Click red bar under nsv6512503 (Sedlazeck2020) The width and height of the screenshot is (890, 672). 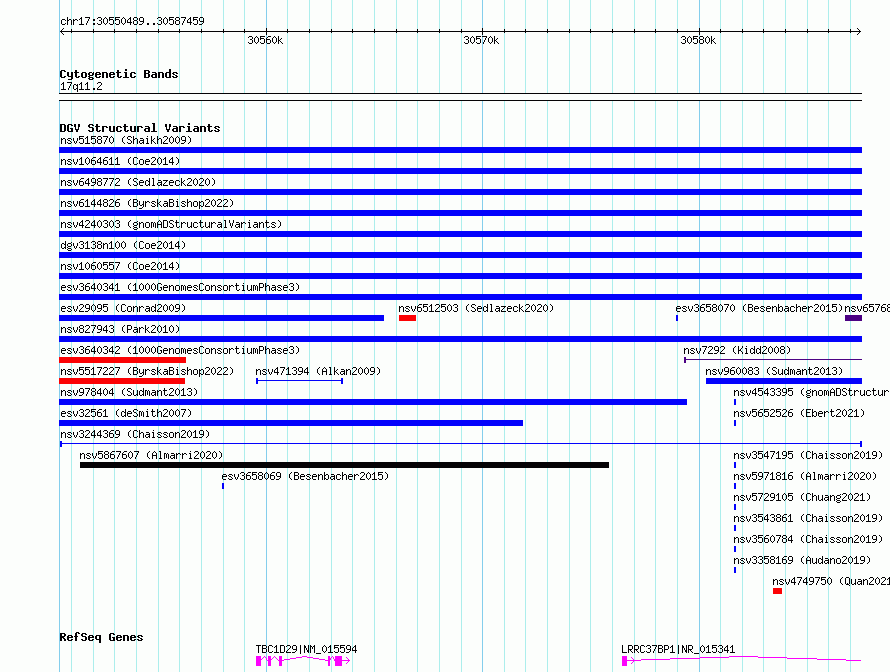tap(408, 318)
